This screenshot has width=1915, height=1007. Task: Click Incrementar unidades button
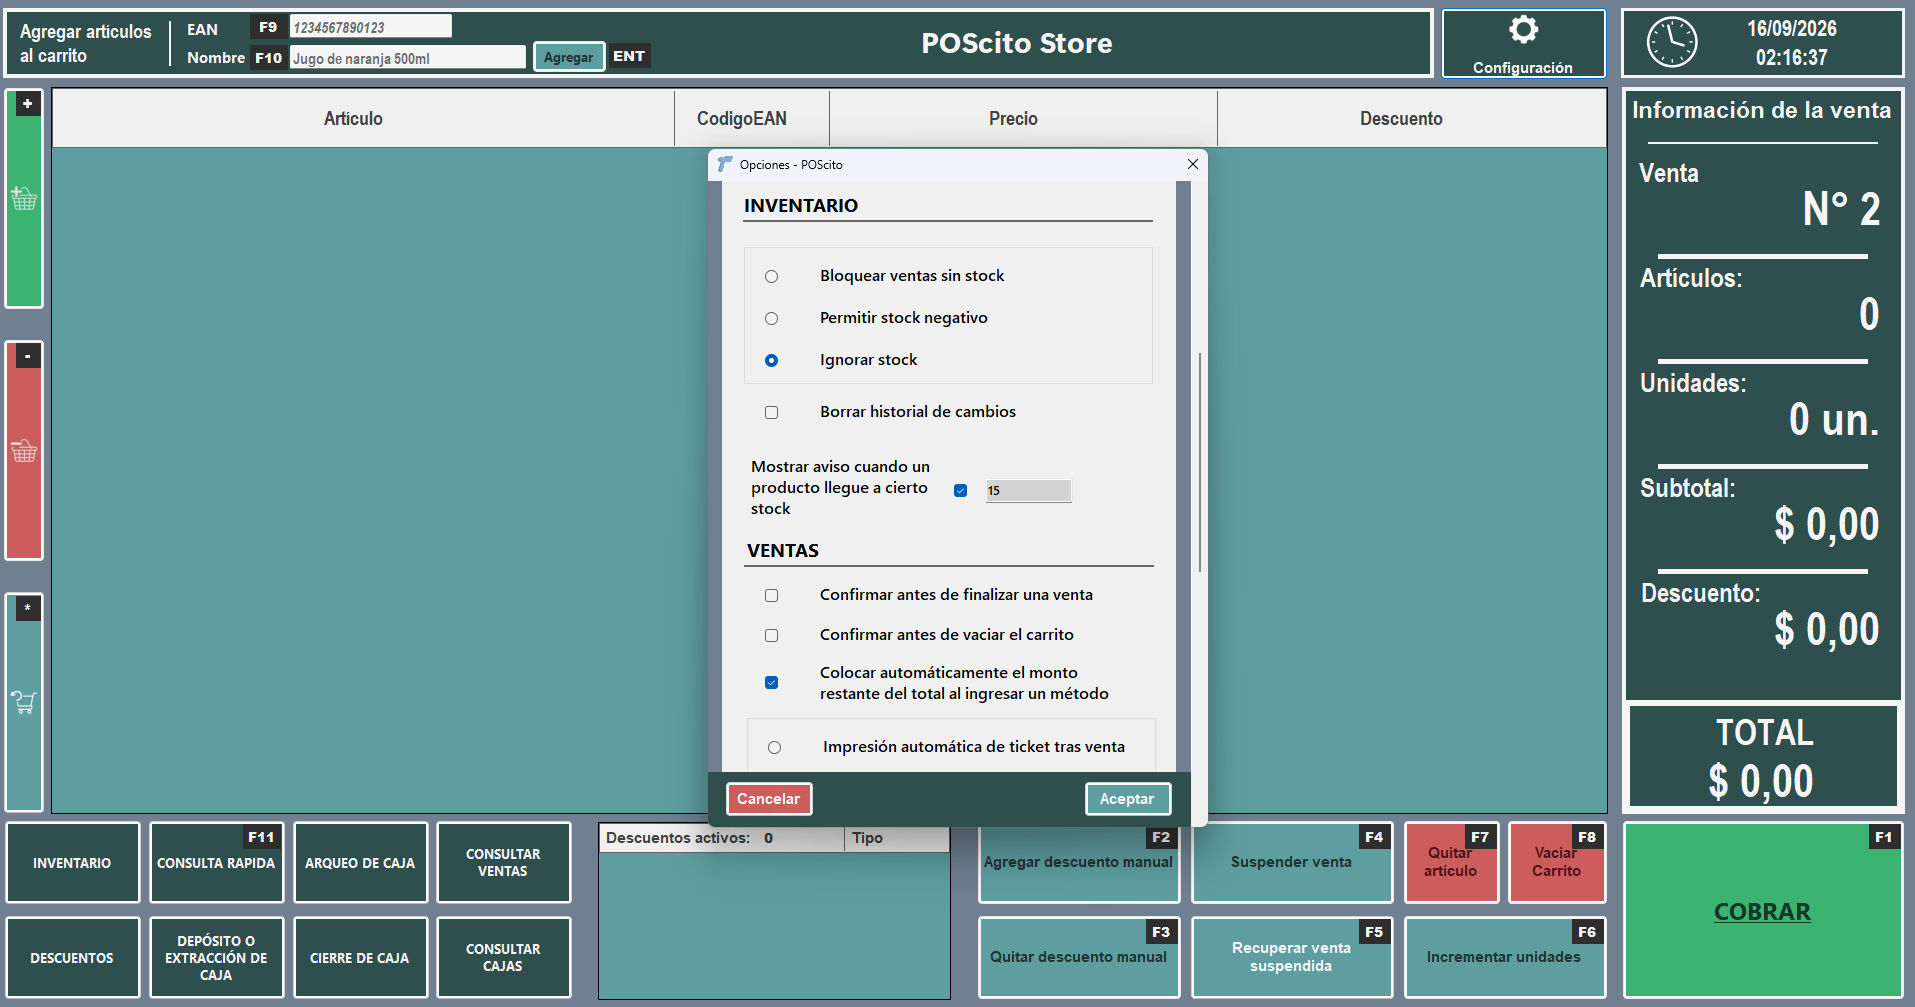1504,957
